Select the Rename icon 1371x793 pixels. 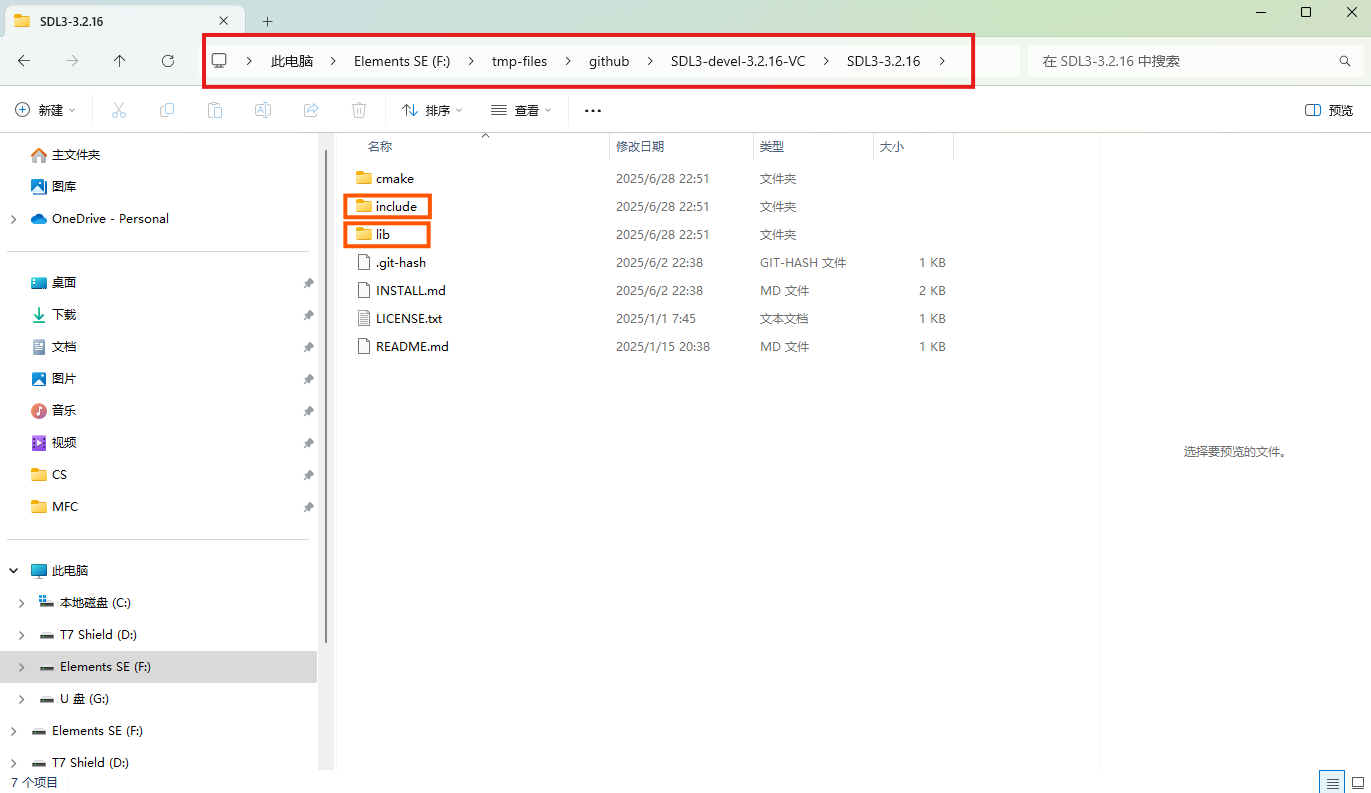[263, 110]
